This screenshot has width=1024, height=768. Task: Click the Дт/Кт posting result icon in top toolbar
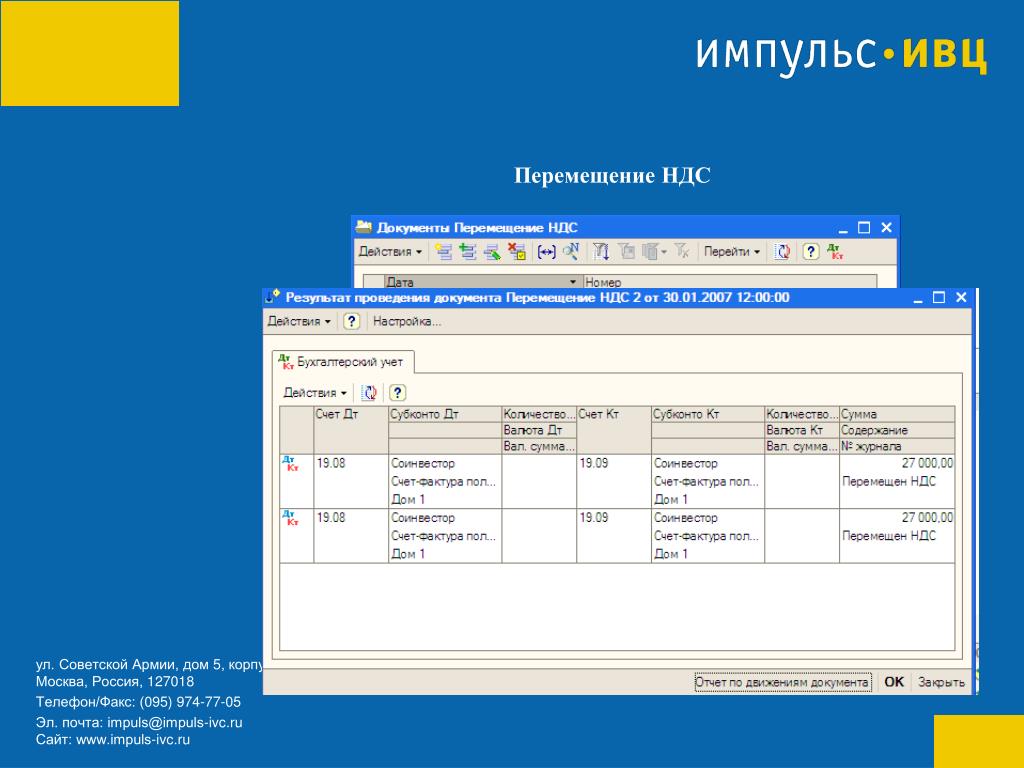(x=835, y=251)
